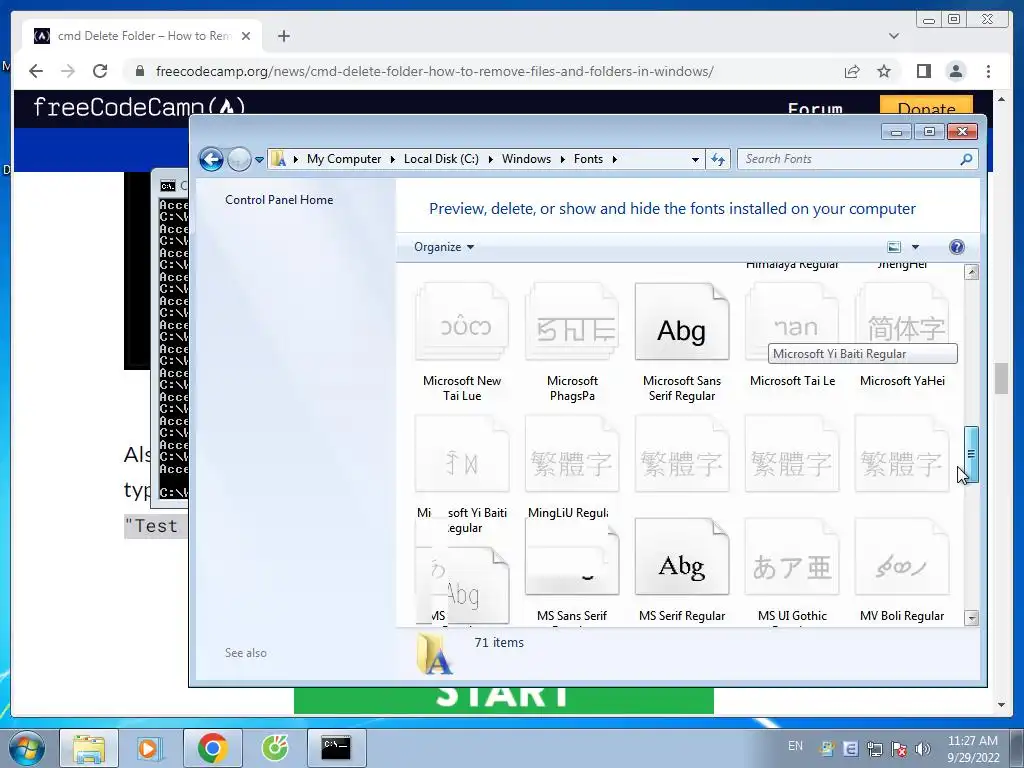Open Control Panel Home link

click(279, 200)
